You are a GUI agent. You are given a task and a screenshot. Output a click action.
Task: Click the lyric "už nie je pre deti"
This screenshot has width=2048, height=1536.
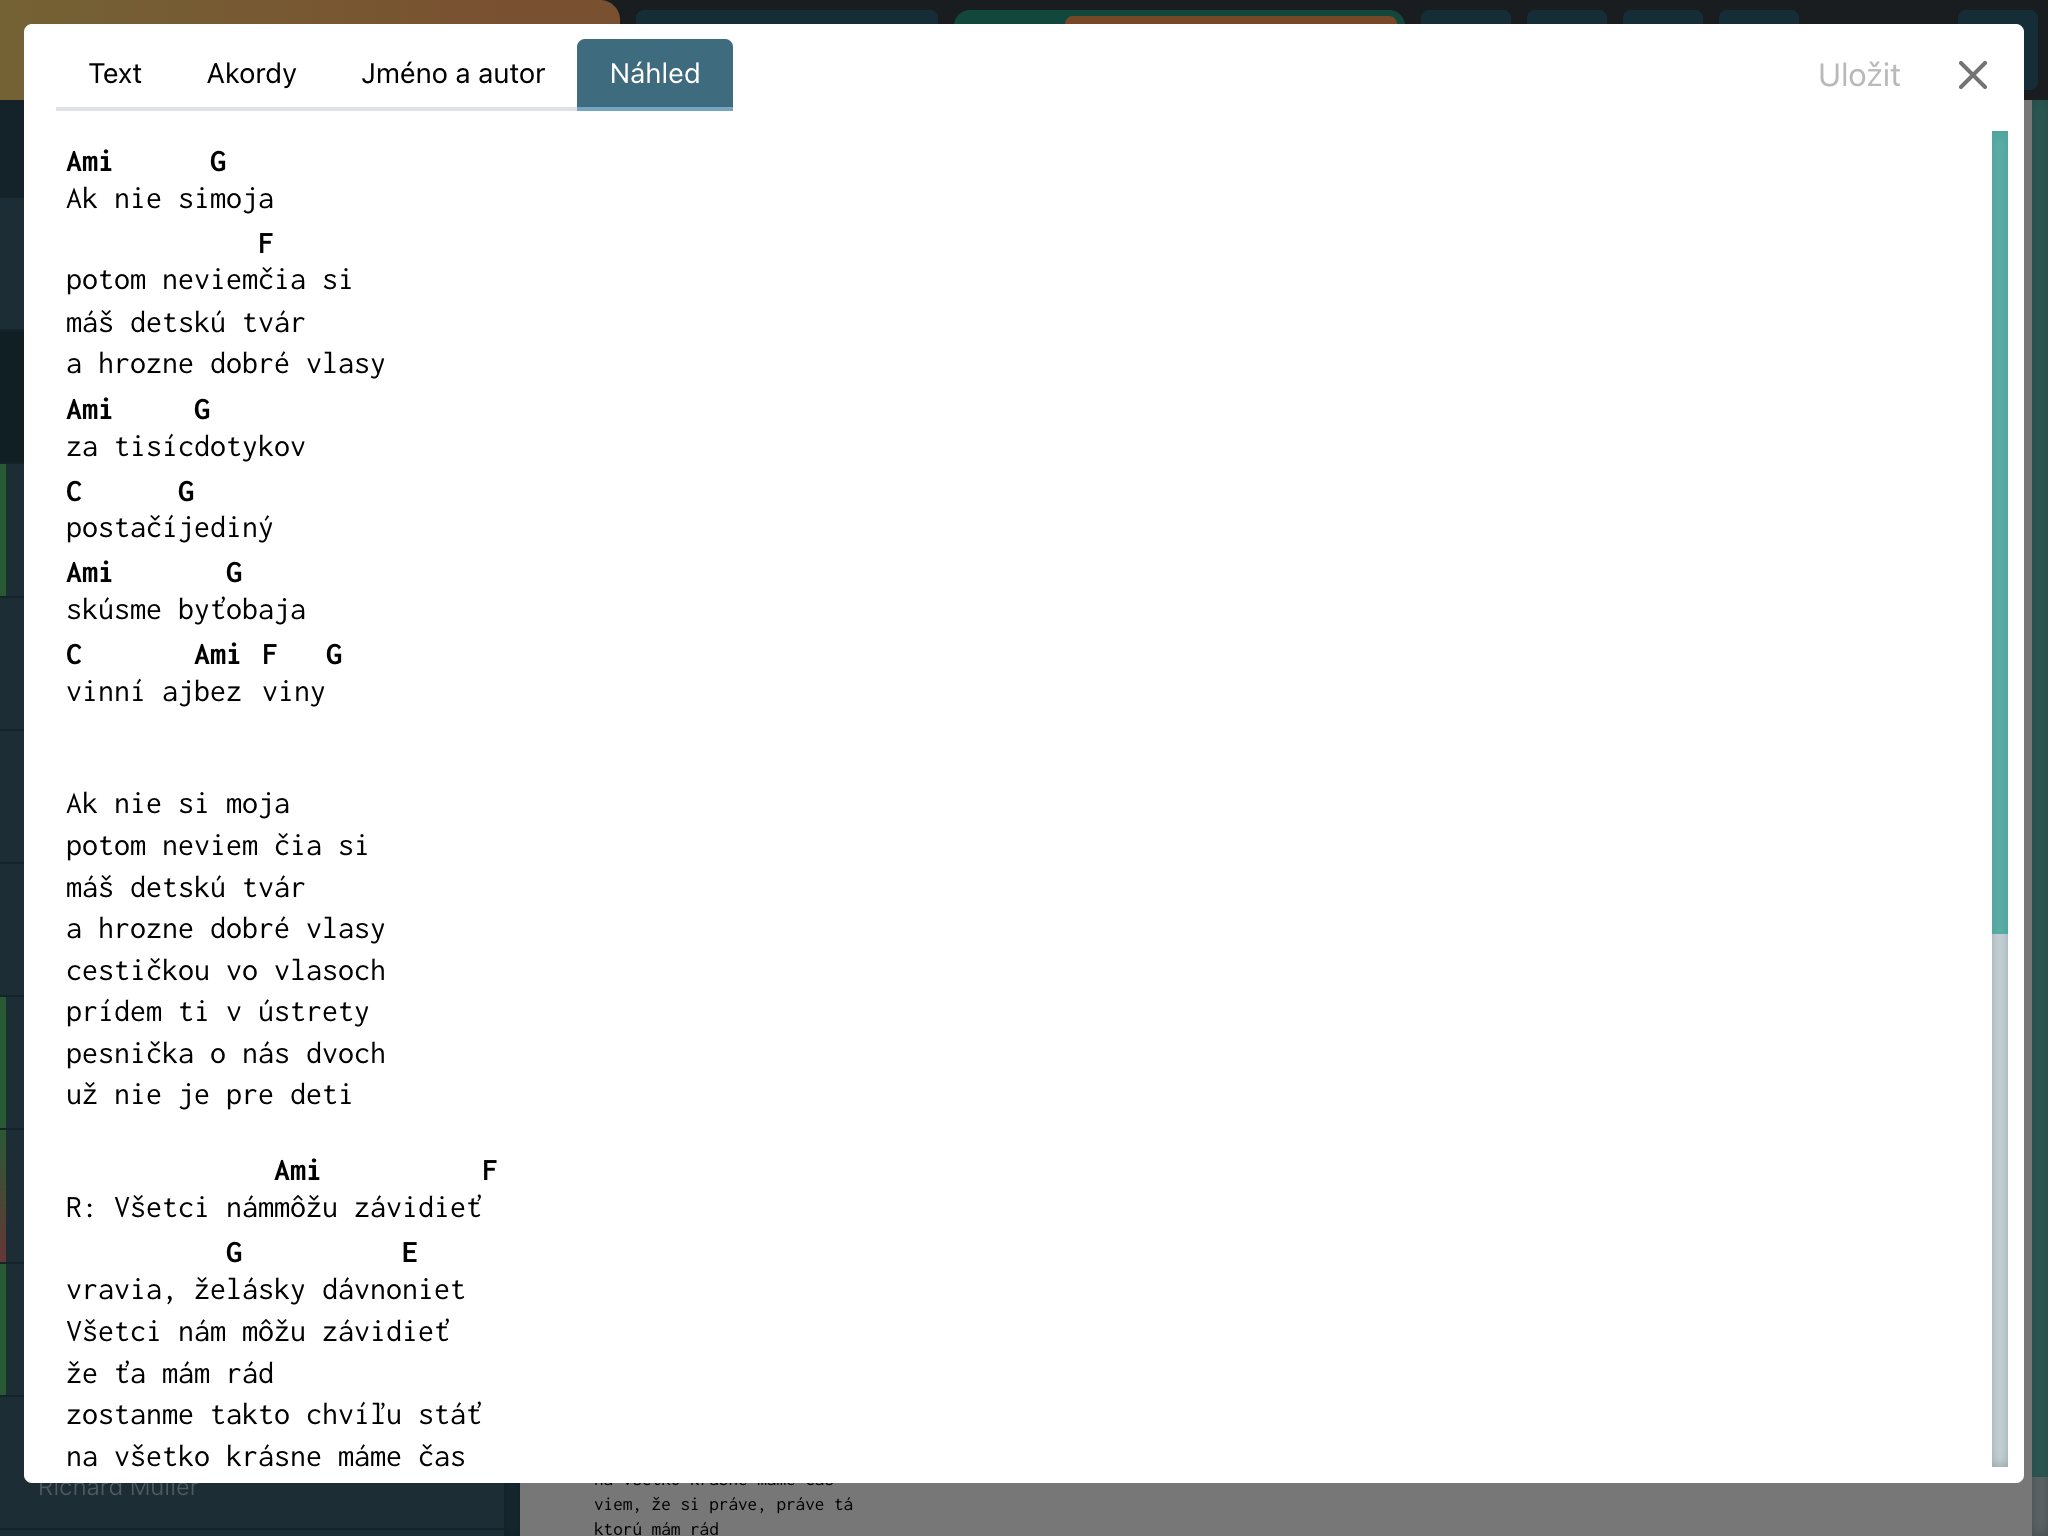pos(209,1095)
